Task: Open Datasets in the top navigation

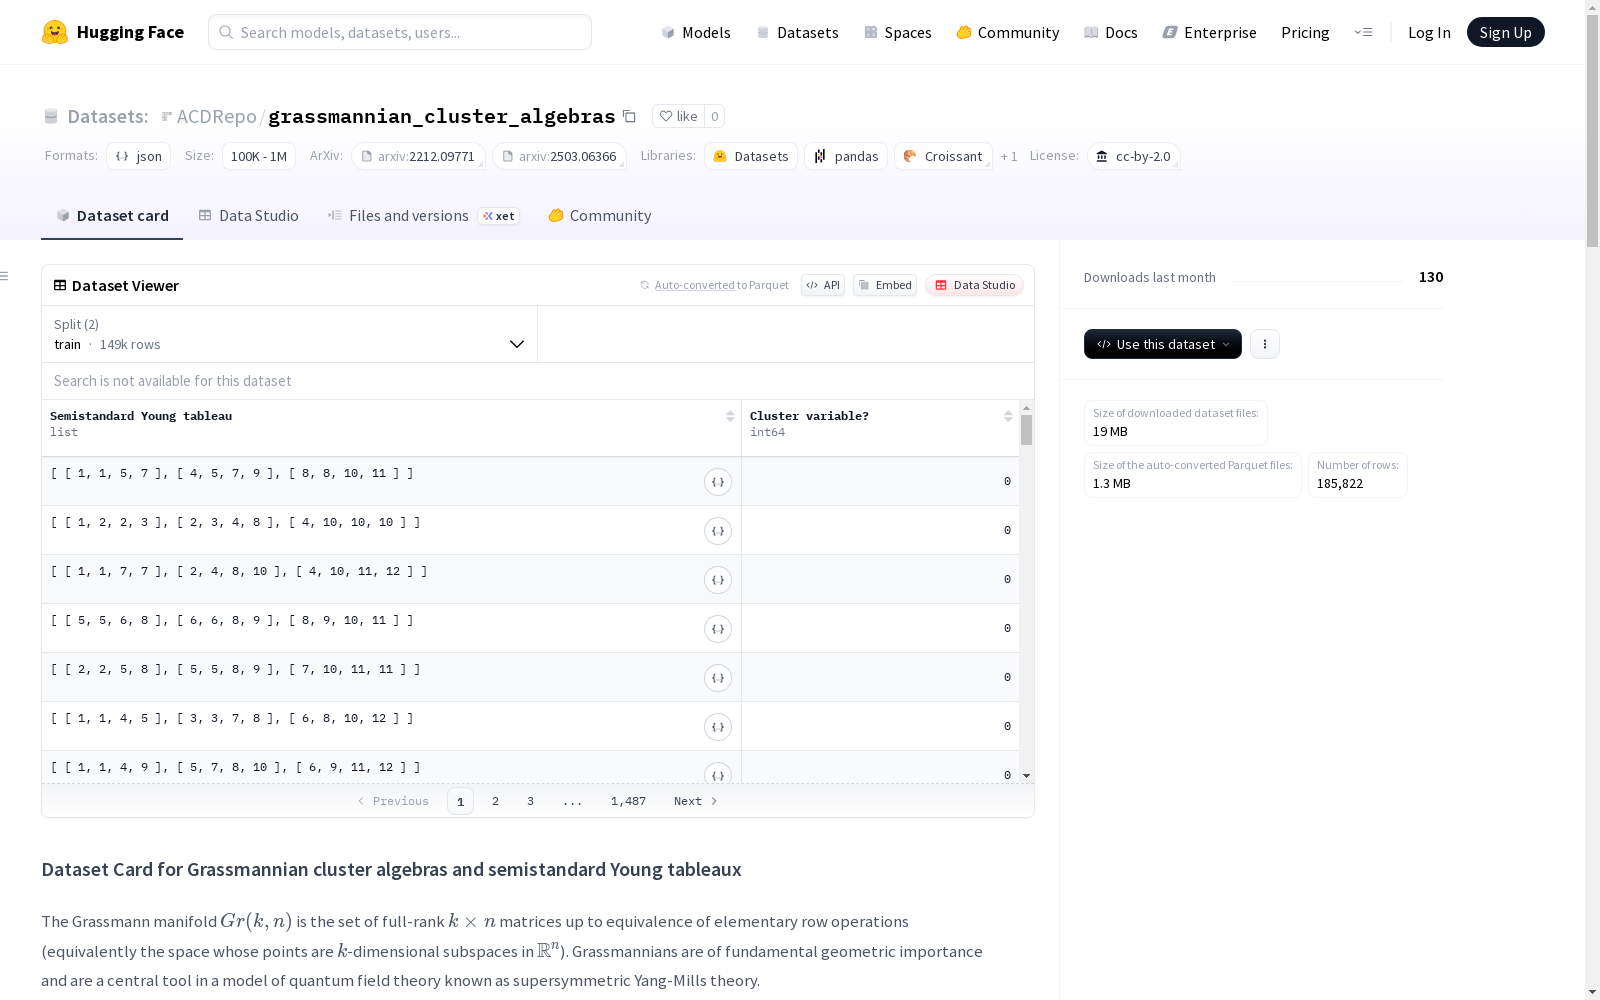Action: click(x=797, y=32)
